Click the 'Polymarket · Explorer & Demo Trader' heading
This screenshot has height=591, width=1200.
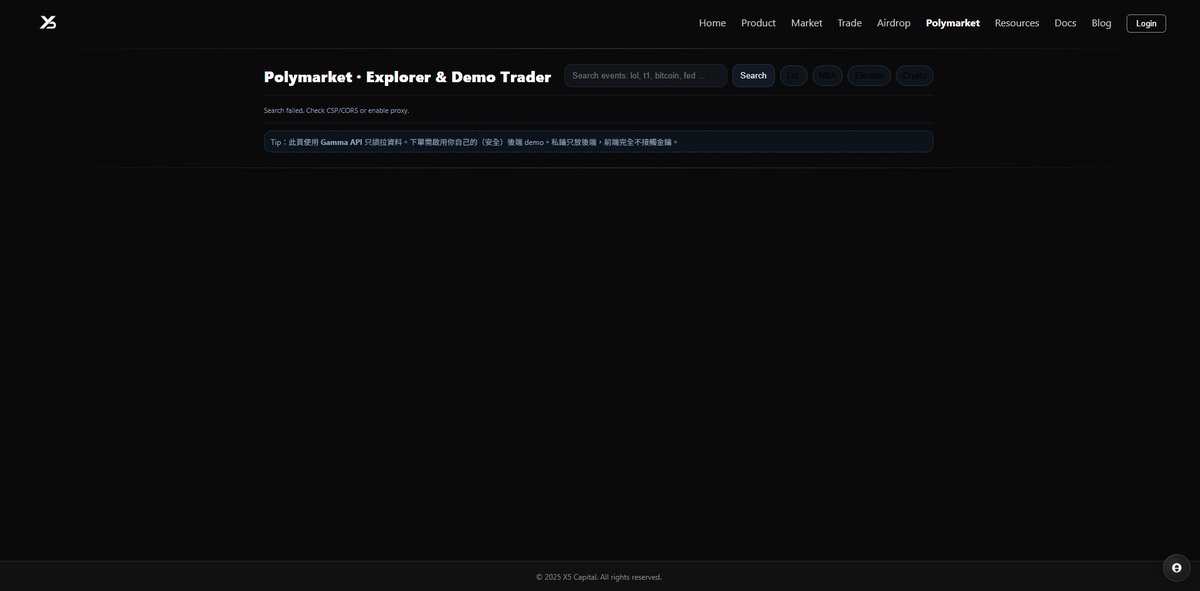[x=407, y=77]
